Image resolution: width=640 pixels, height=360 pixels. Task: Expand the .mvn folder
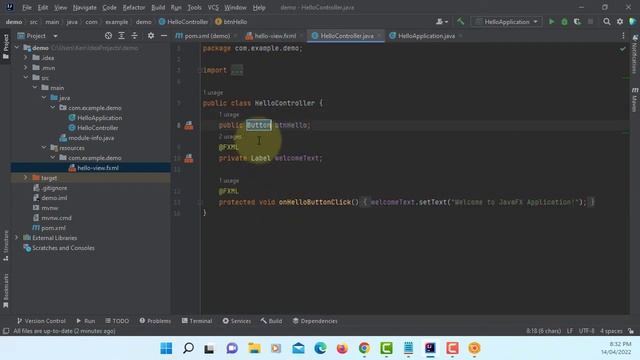tap(26, 68)
